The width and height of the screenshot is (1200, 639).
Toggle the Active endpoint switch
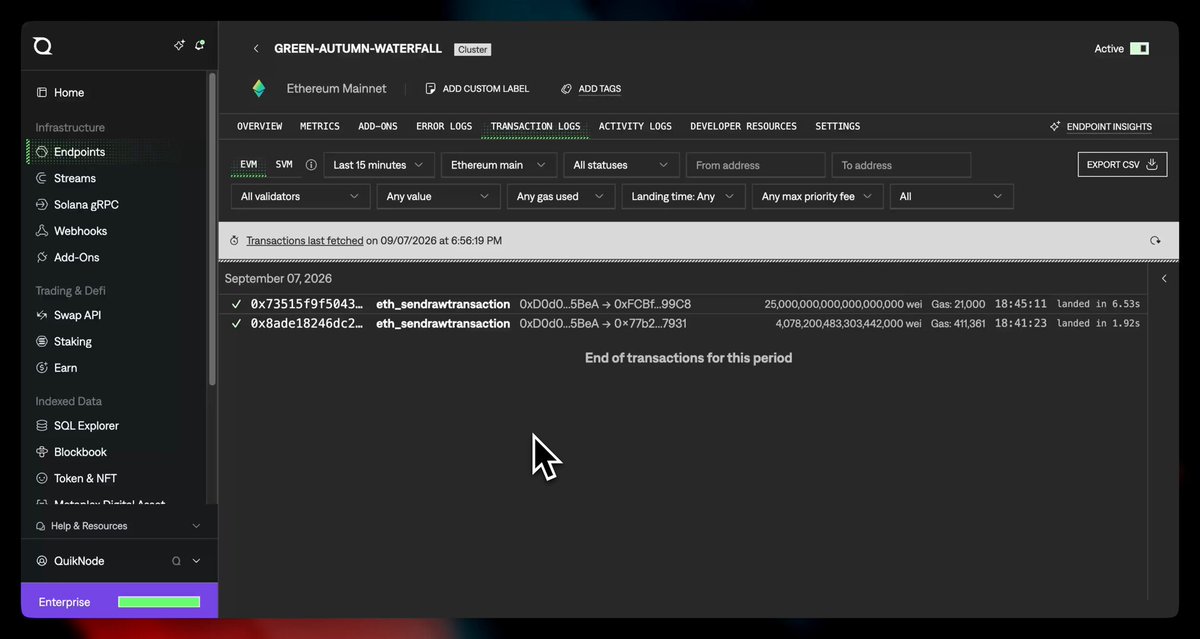tap(1139, 49)
